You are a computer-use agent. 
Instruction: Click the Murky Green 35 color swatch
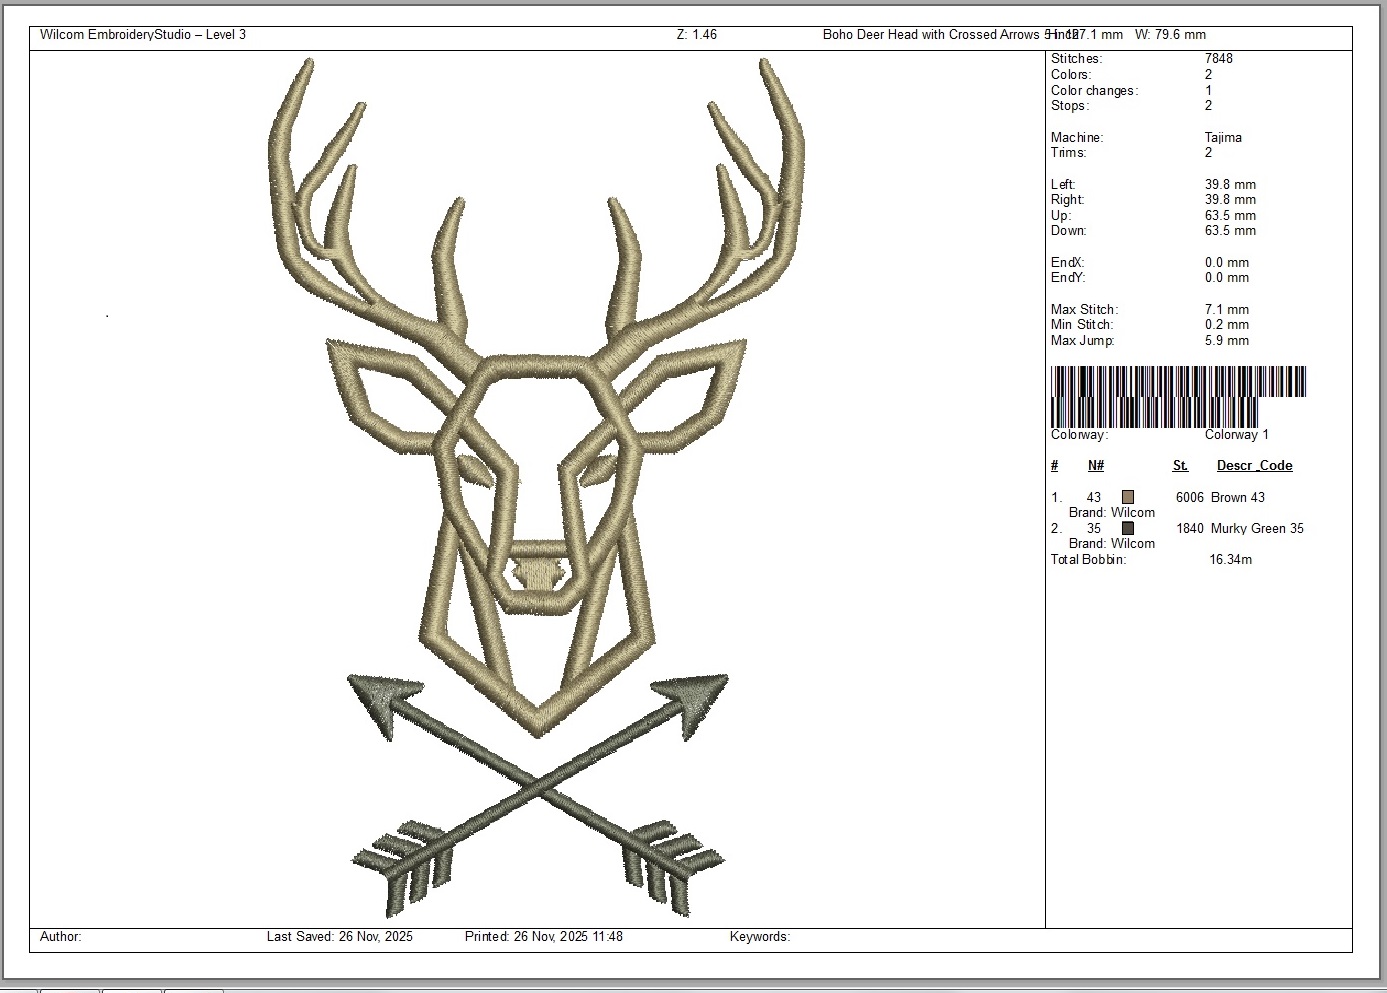(1128, 528)
